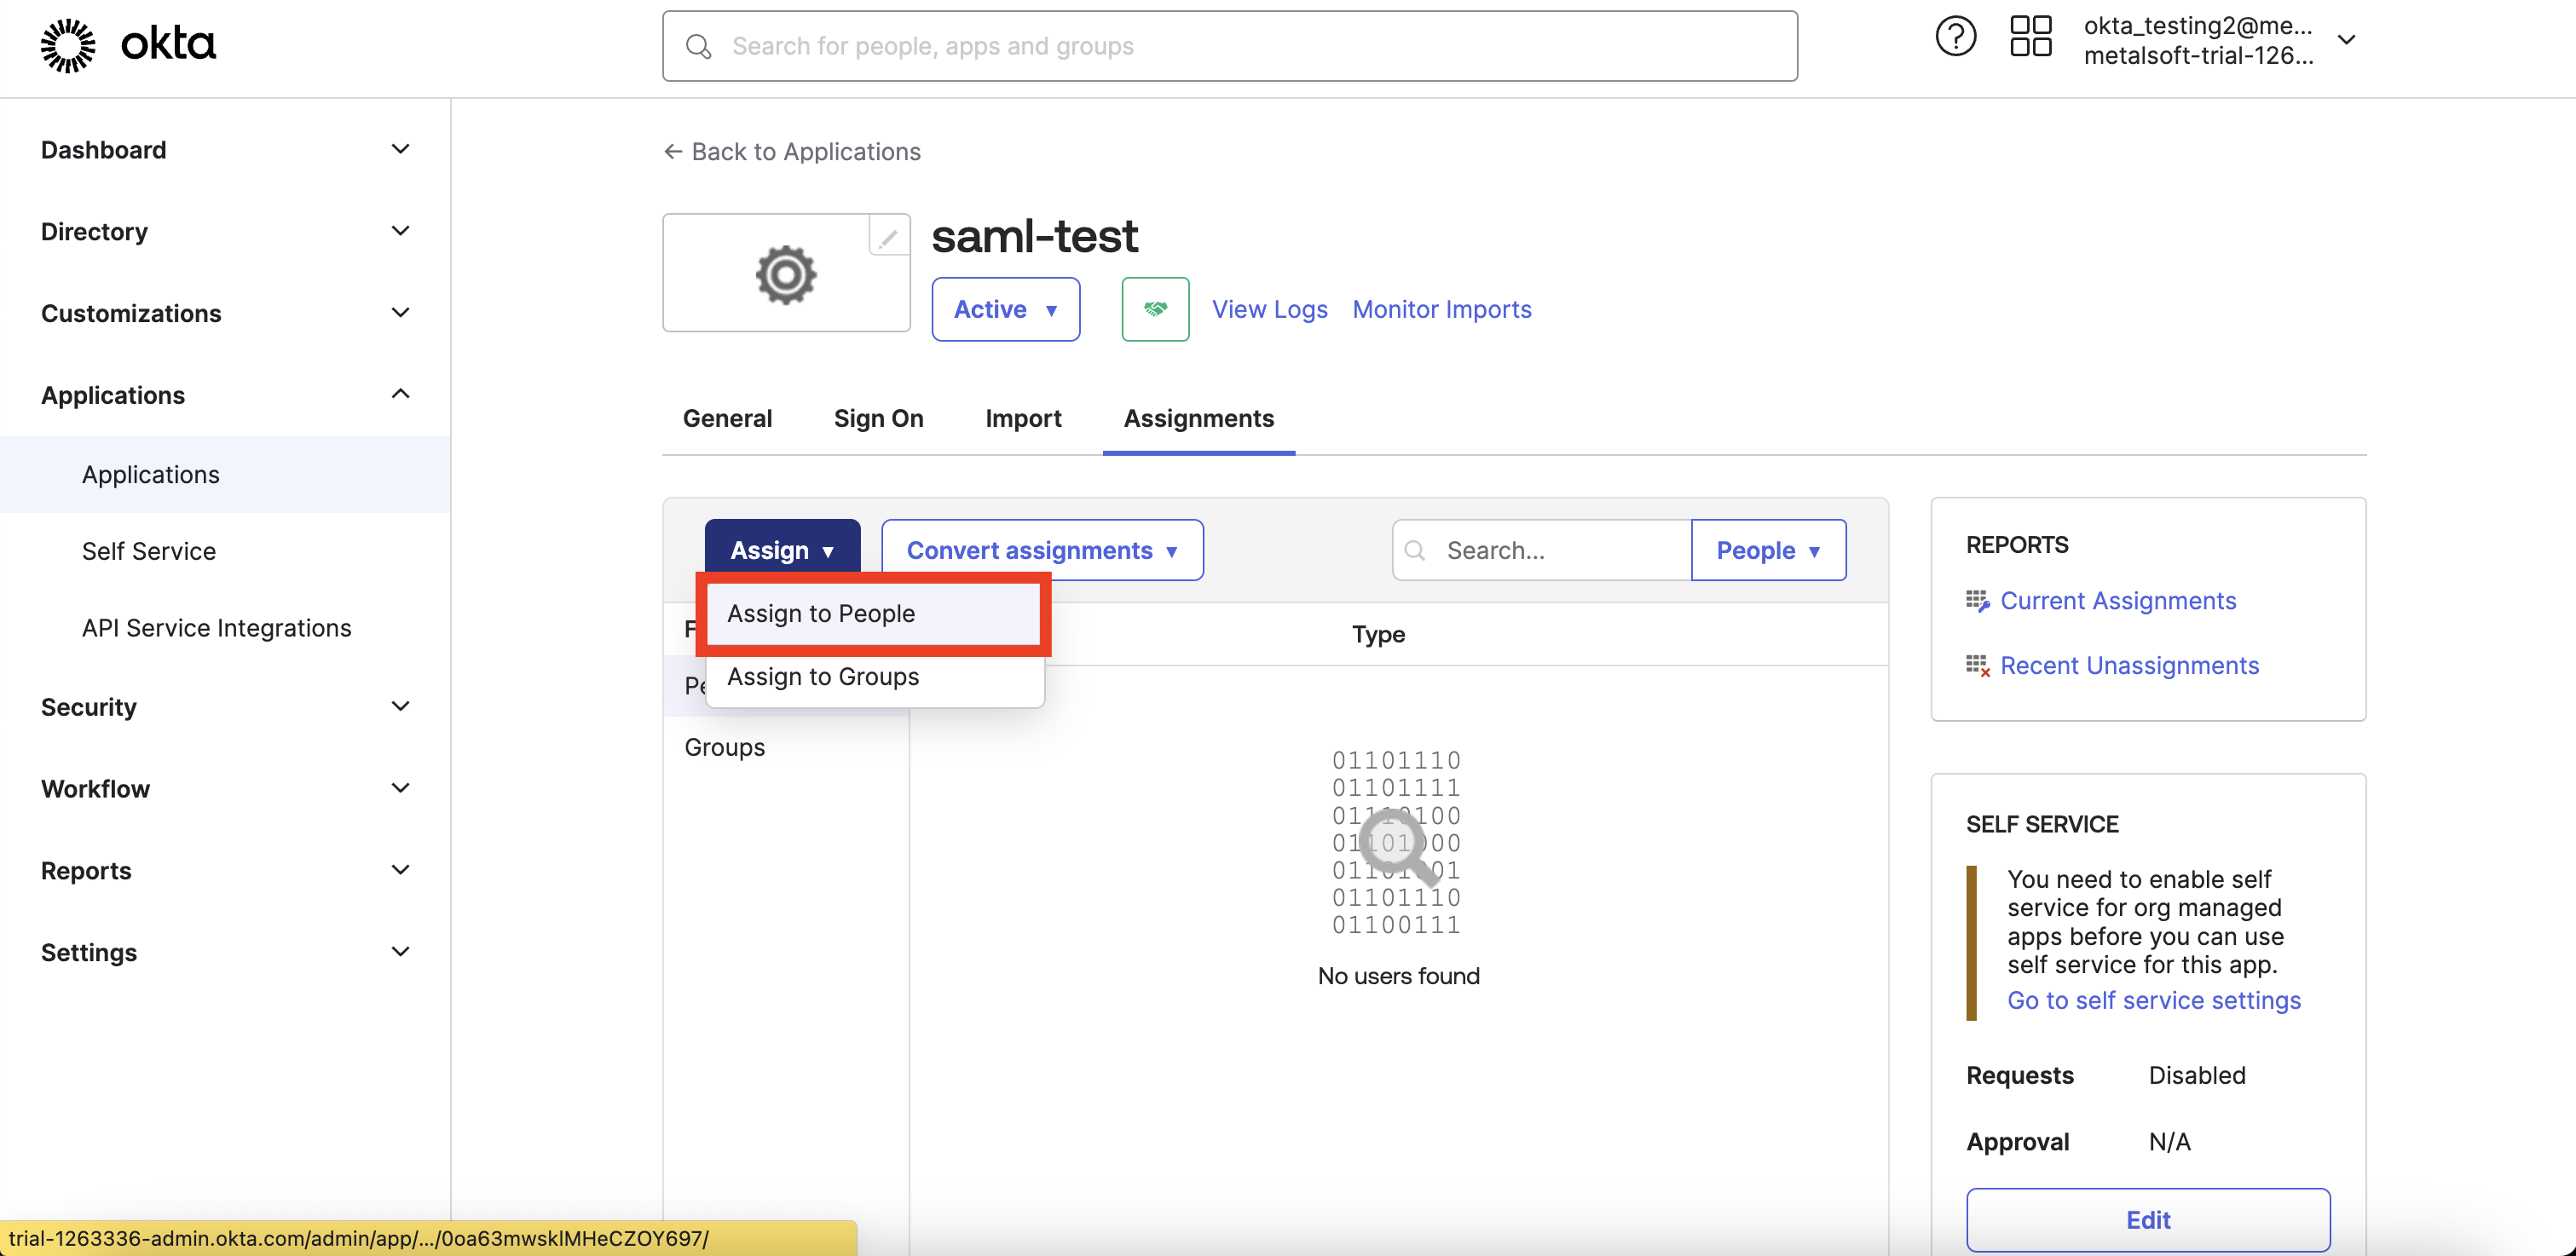Screen dimensions: 2576x1256
Task: Click the magnifier icon in assignments search
Action: point(1415,550)
